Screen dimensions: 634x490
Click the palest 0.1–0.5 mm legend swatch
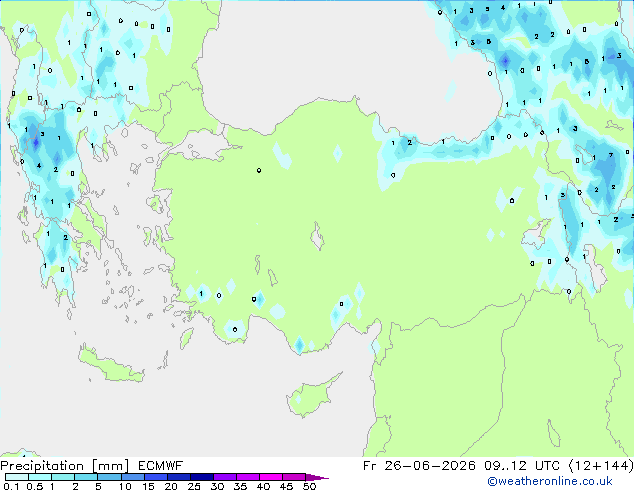click(17, 477)
